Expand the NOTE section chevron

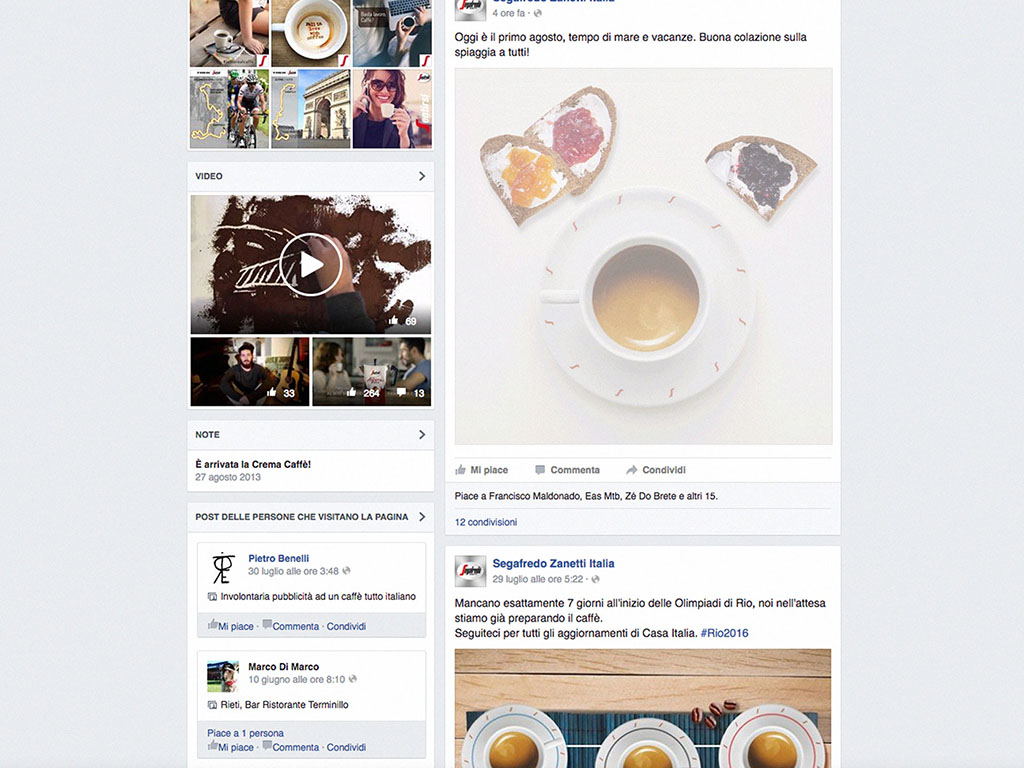422,434
